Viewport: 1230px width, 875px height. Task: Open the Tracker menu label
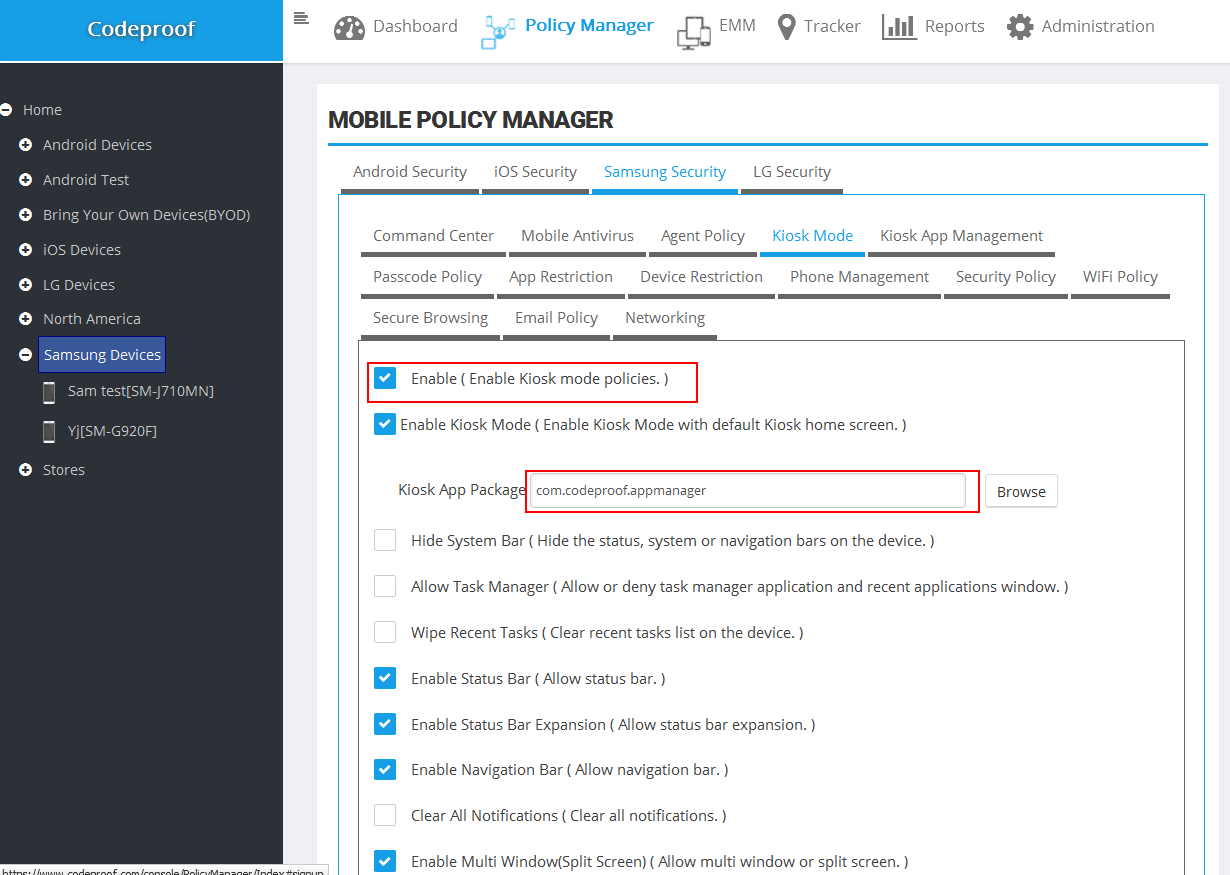tap(832, 26)
